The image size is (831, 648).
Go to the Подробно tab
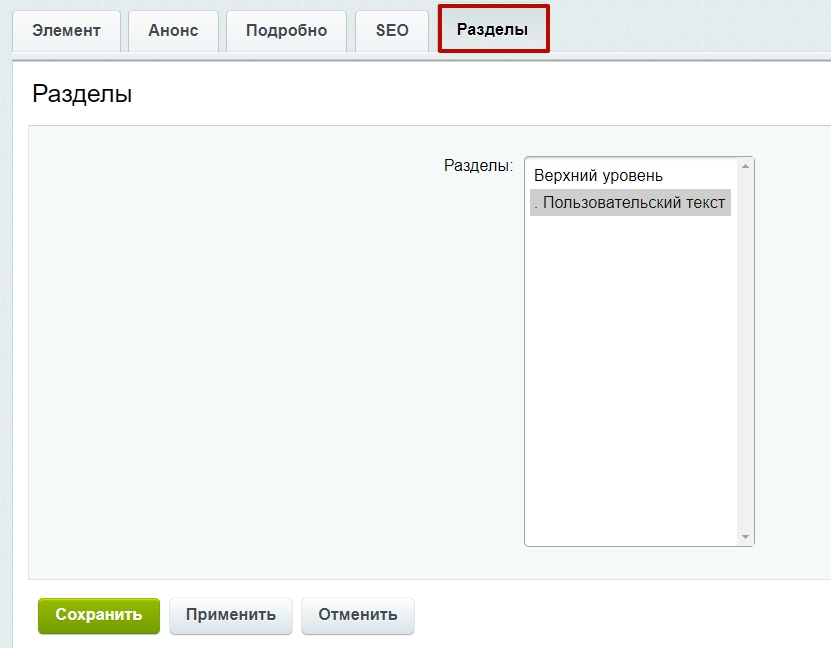click(286, 31)
